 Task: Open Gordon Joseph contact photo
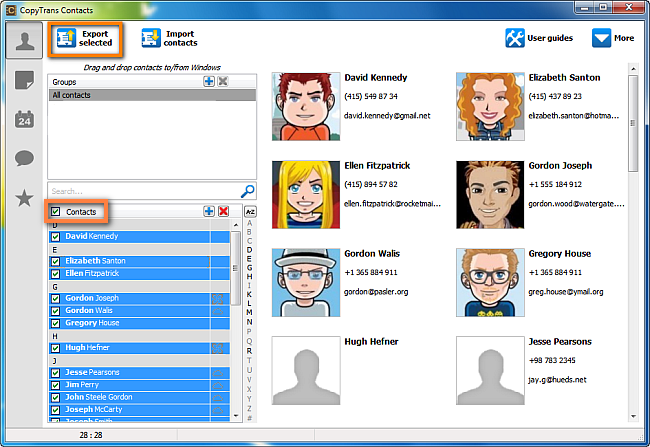point(490,194)
